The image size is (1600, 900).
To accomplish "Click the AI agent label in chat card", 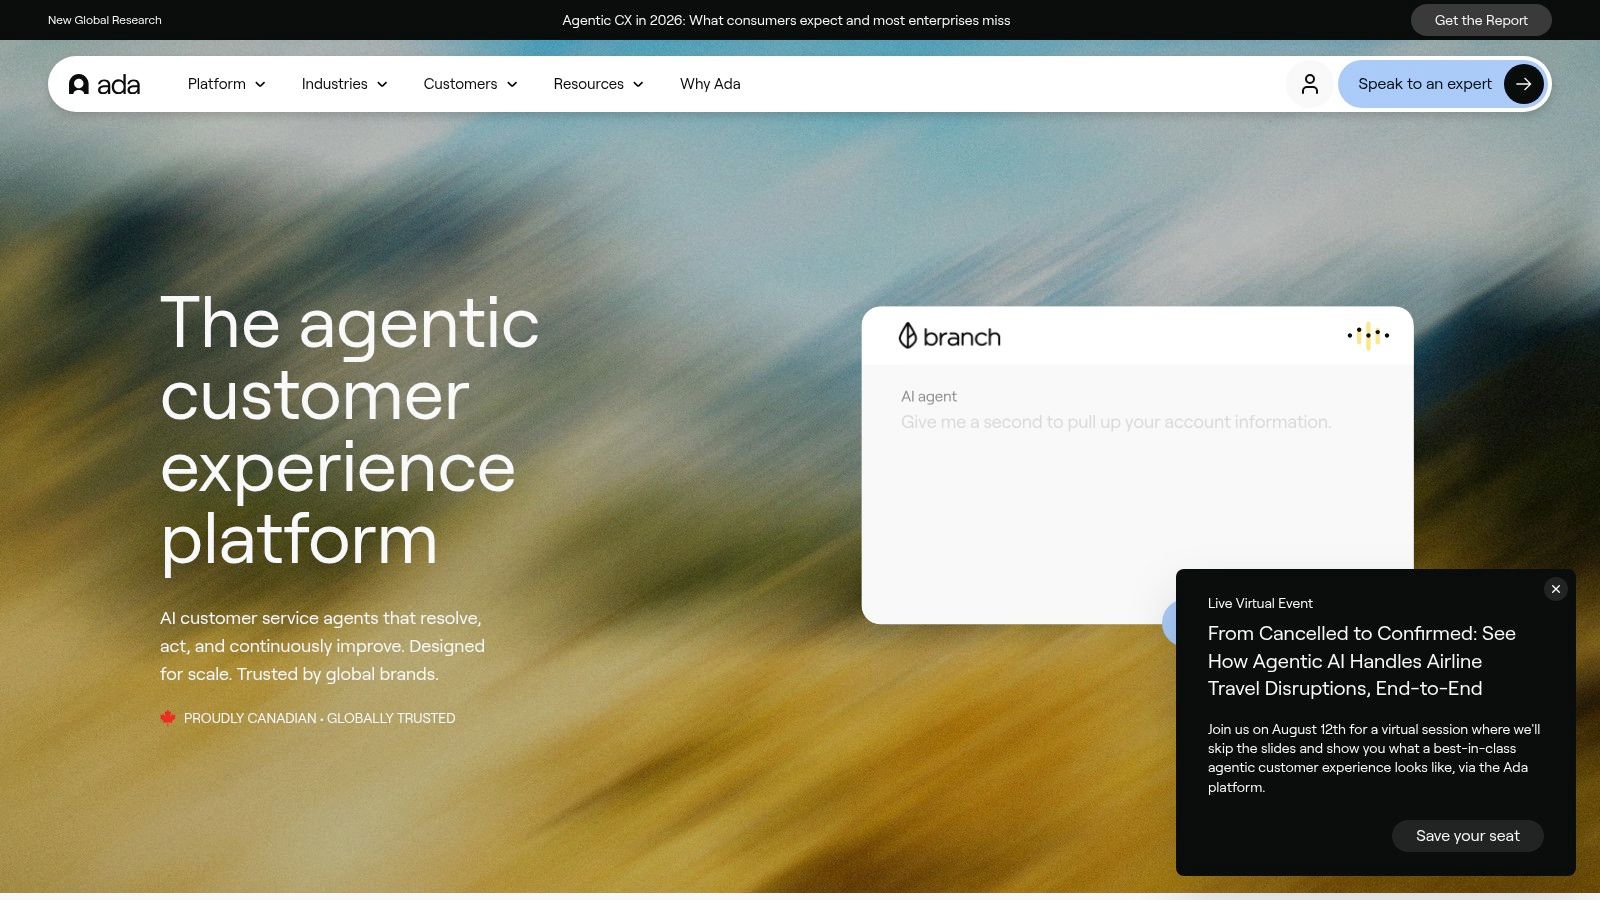I will coord(929,396).
